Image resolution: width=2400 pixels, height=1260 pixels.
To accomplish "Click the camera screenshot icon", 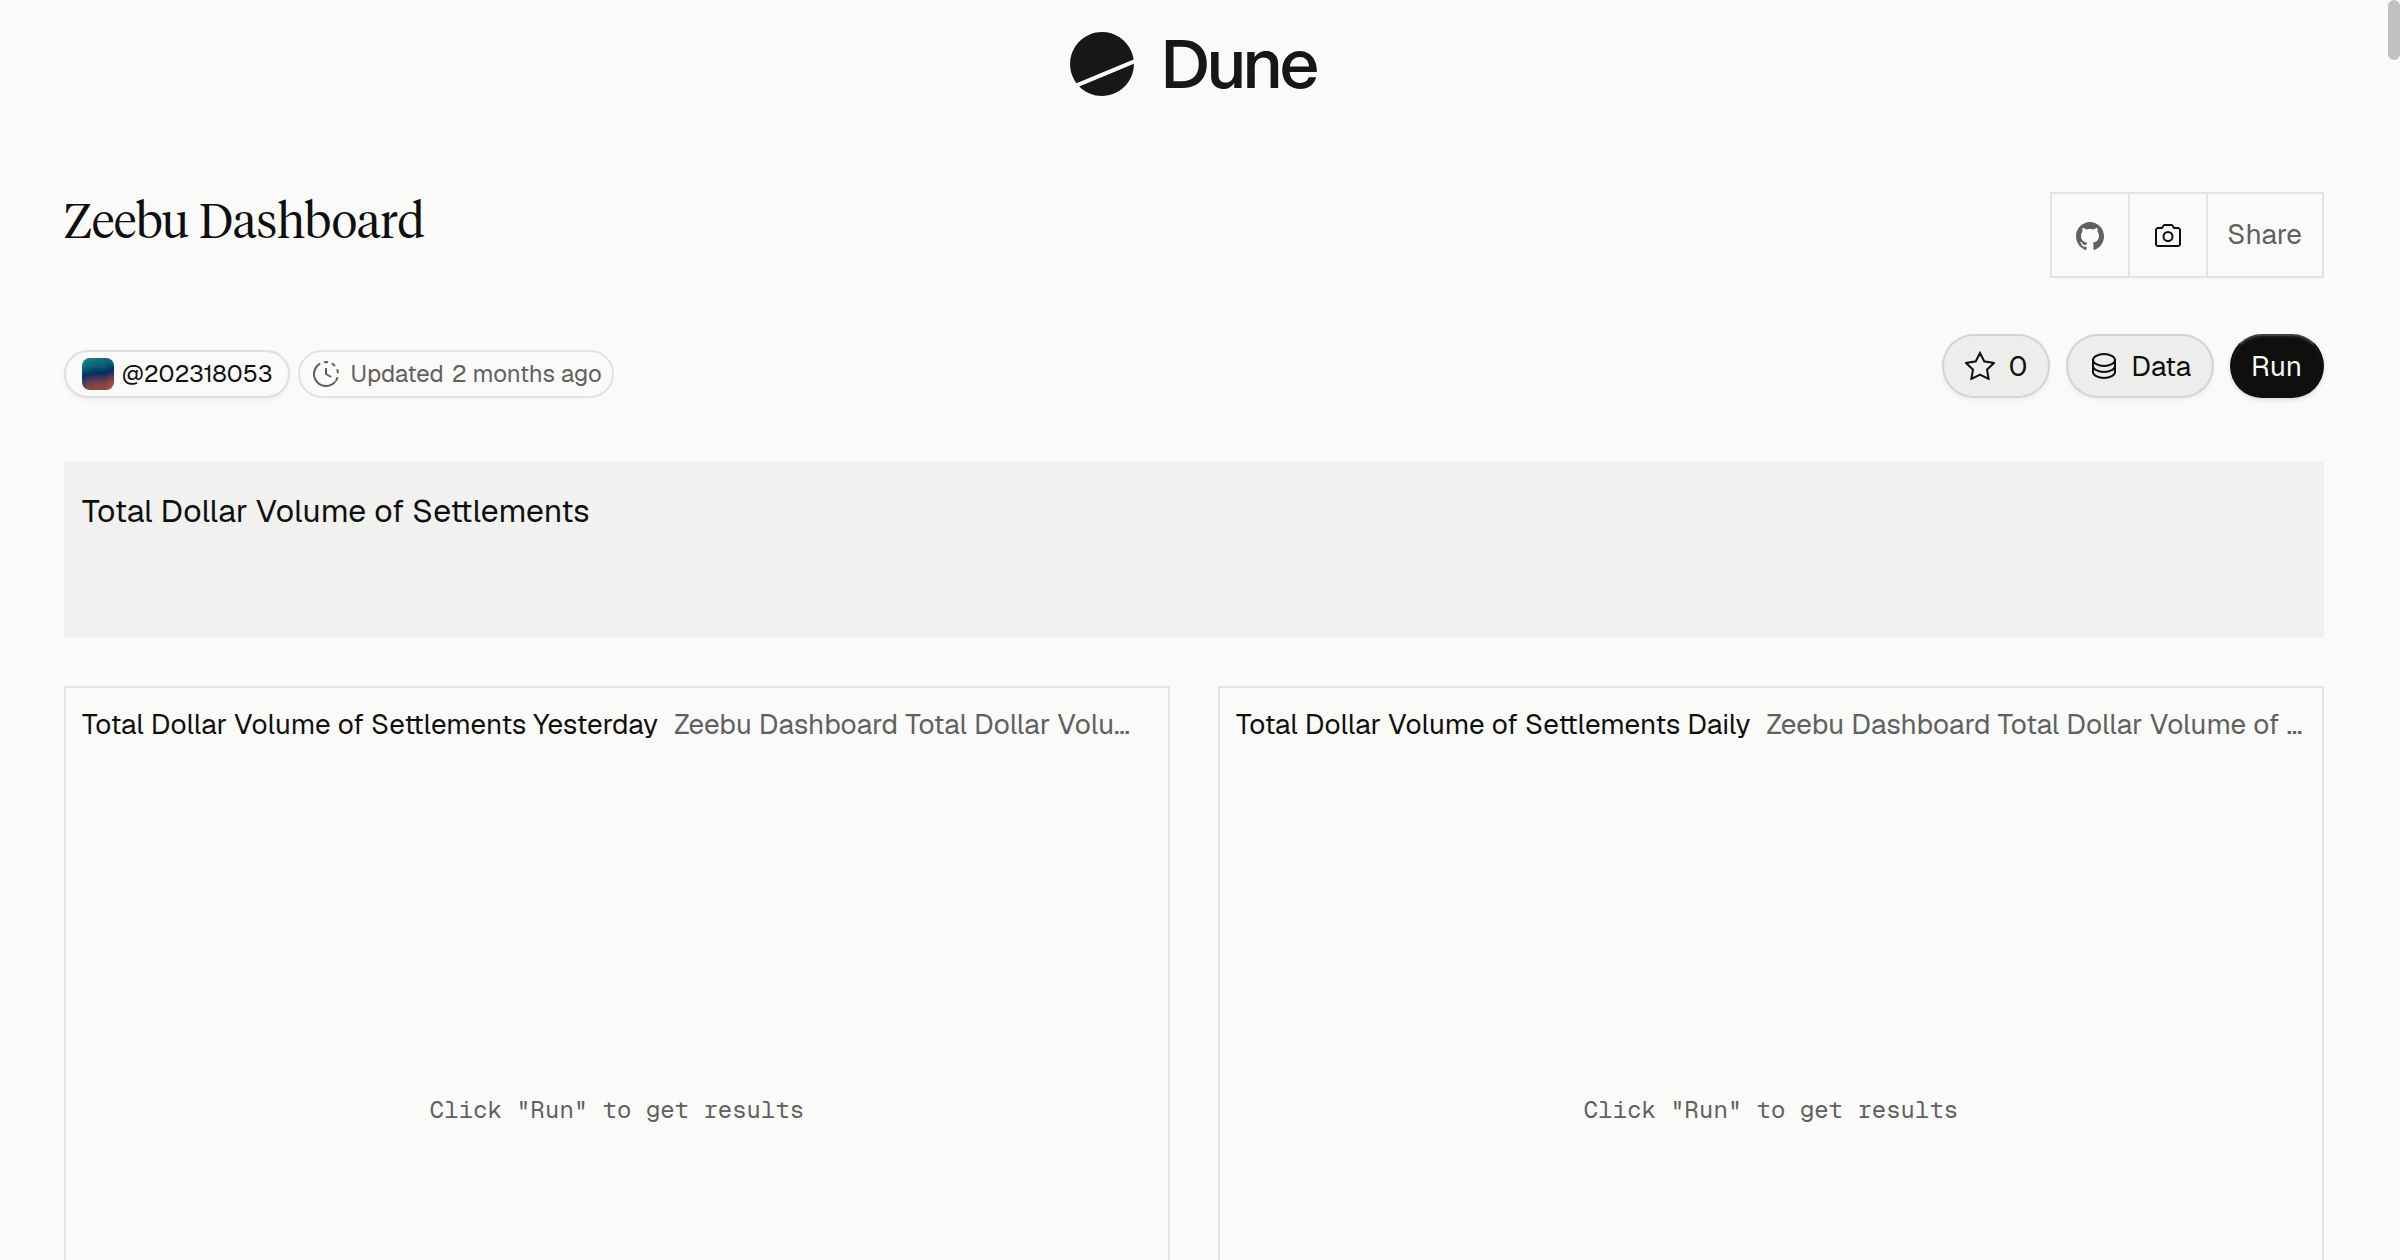I will pyautogui.click(x=2167, y=235).
